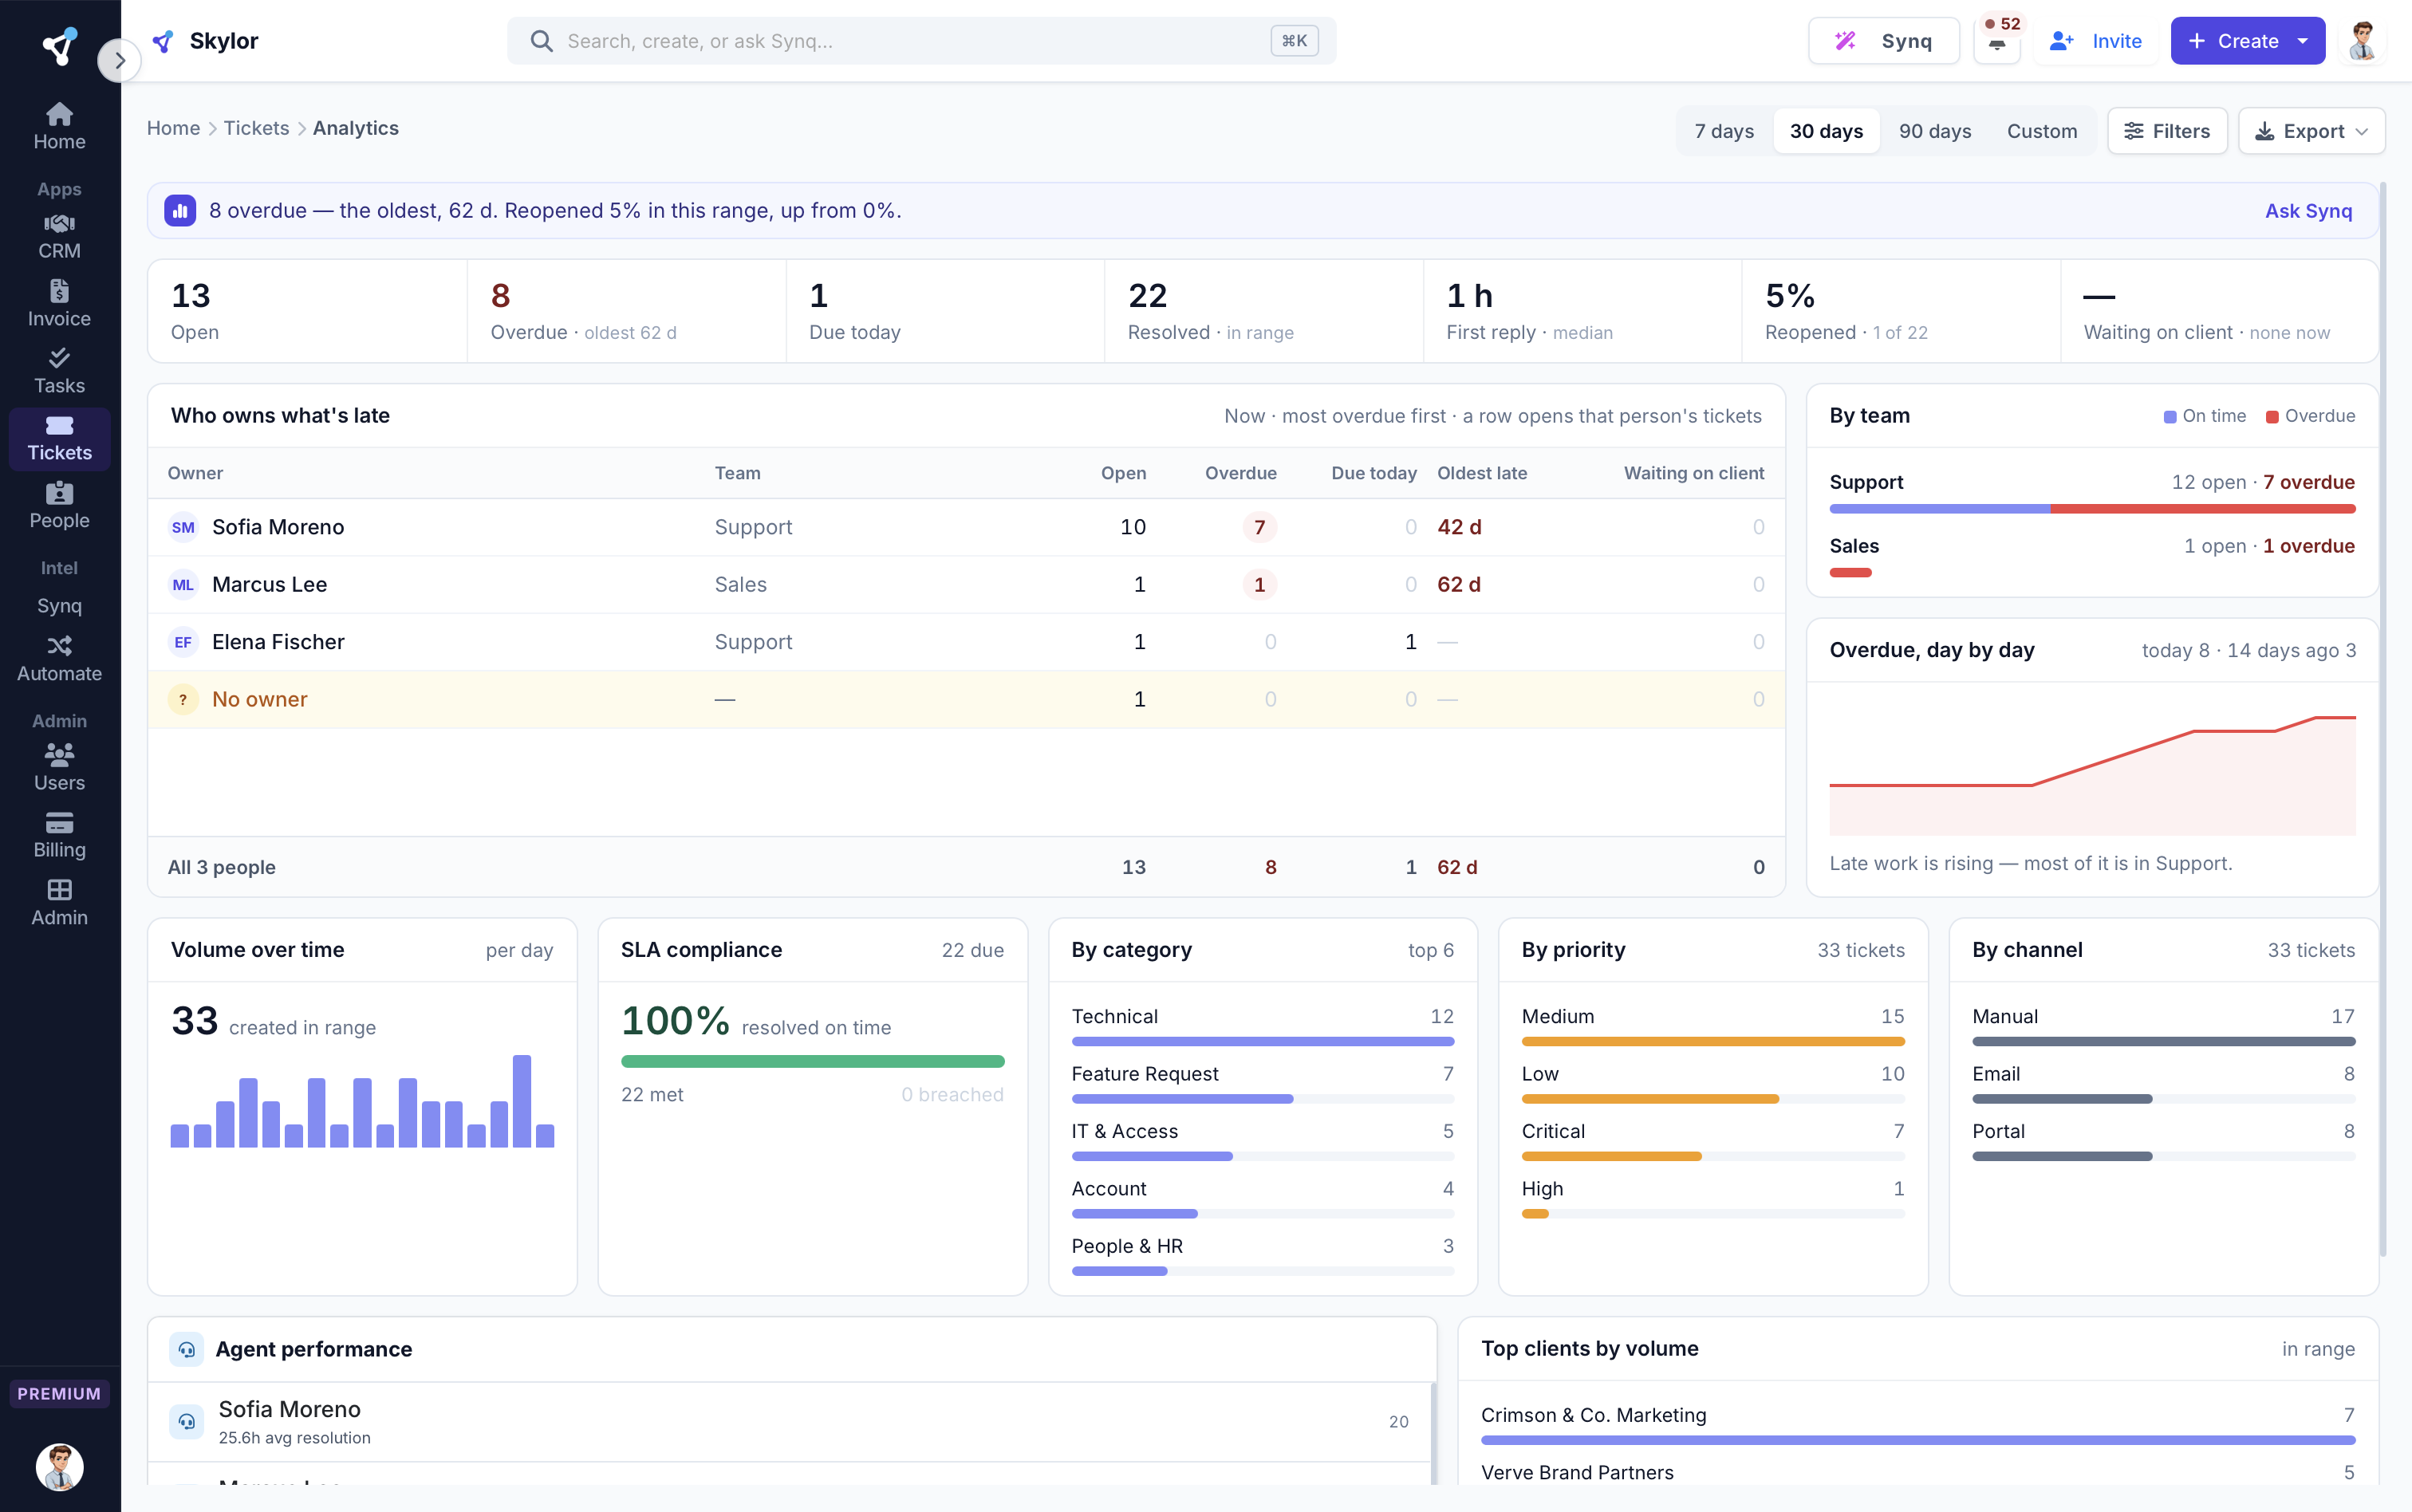This screenshot has width=2412, height=1512.
Task: Click the user avatar at sidebar bottom
Action: (59, 1466)
